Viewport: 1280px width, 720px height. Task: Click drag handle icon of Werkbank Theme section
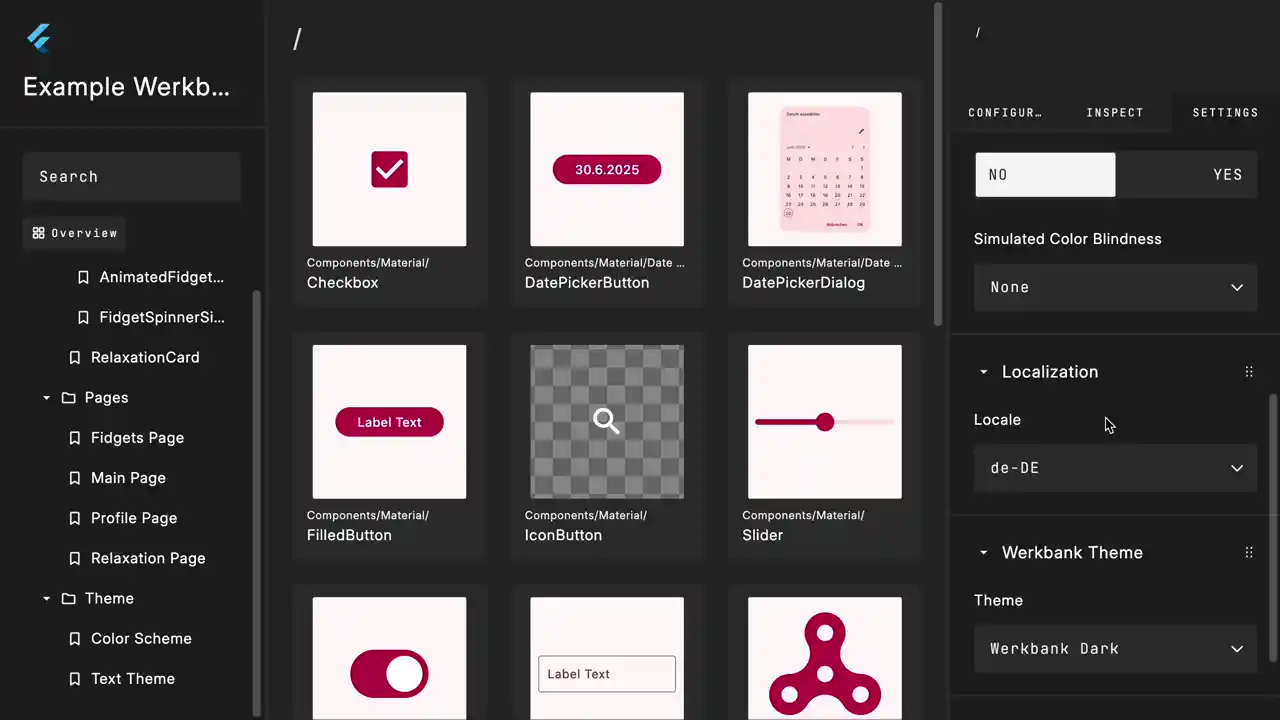click(x=1249, y=552)
